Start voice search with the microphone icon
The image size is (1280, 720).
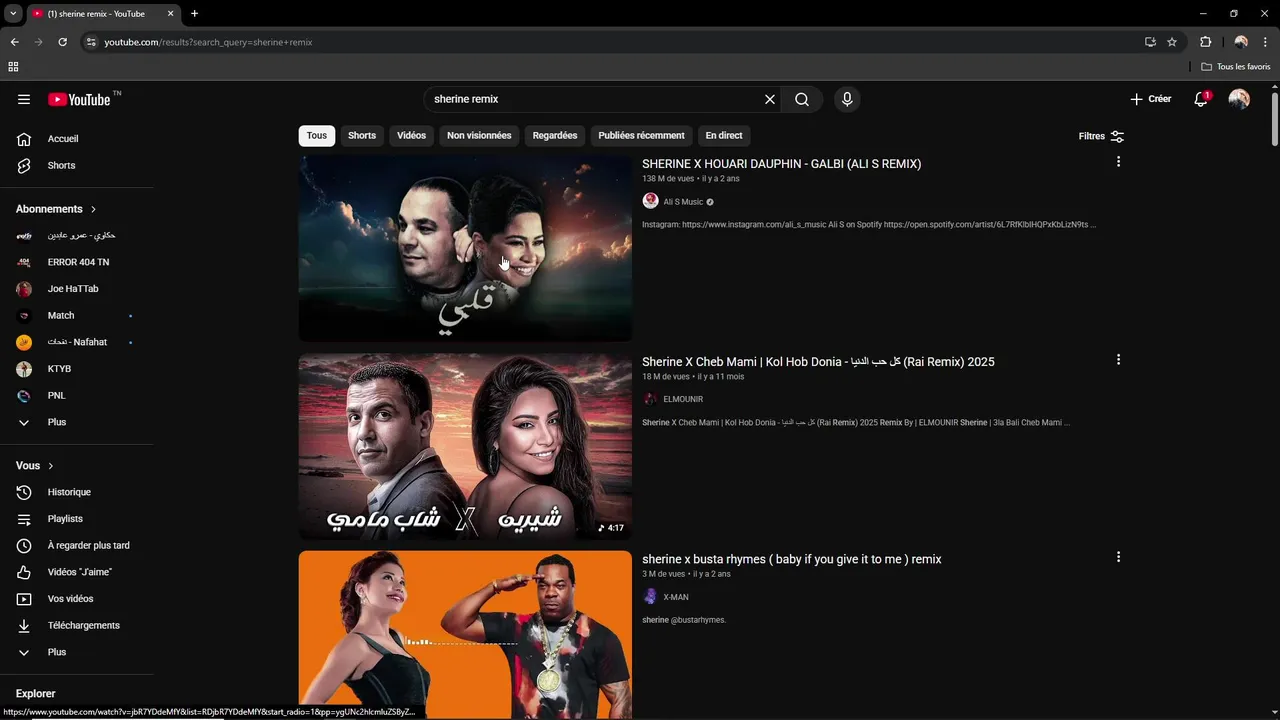(x=847, y=99)
